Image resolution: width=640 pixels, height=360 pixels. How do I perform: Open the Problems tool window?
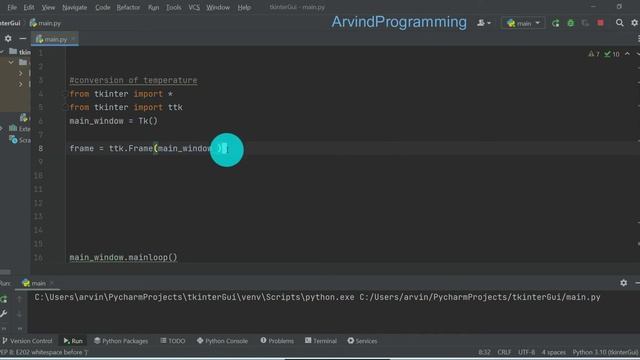click(x=277, y=341)
